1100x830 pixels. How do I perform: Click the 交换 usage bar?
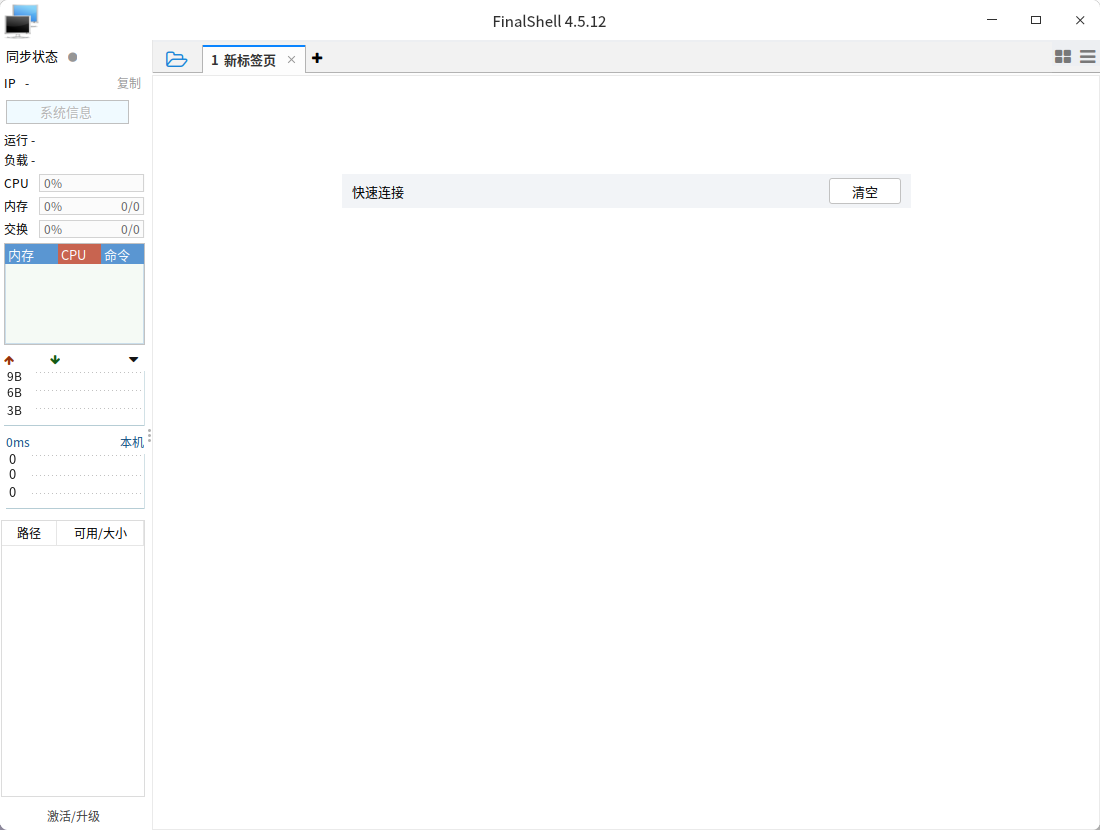(91, 229)
